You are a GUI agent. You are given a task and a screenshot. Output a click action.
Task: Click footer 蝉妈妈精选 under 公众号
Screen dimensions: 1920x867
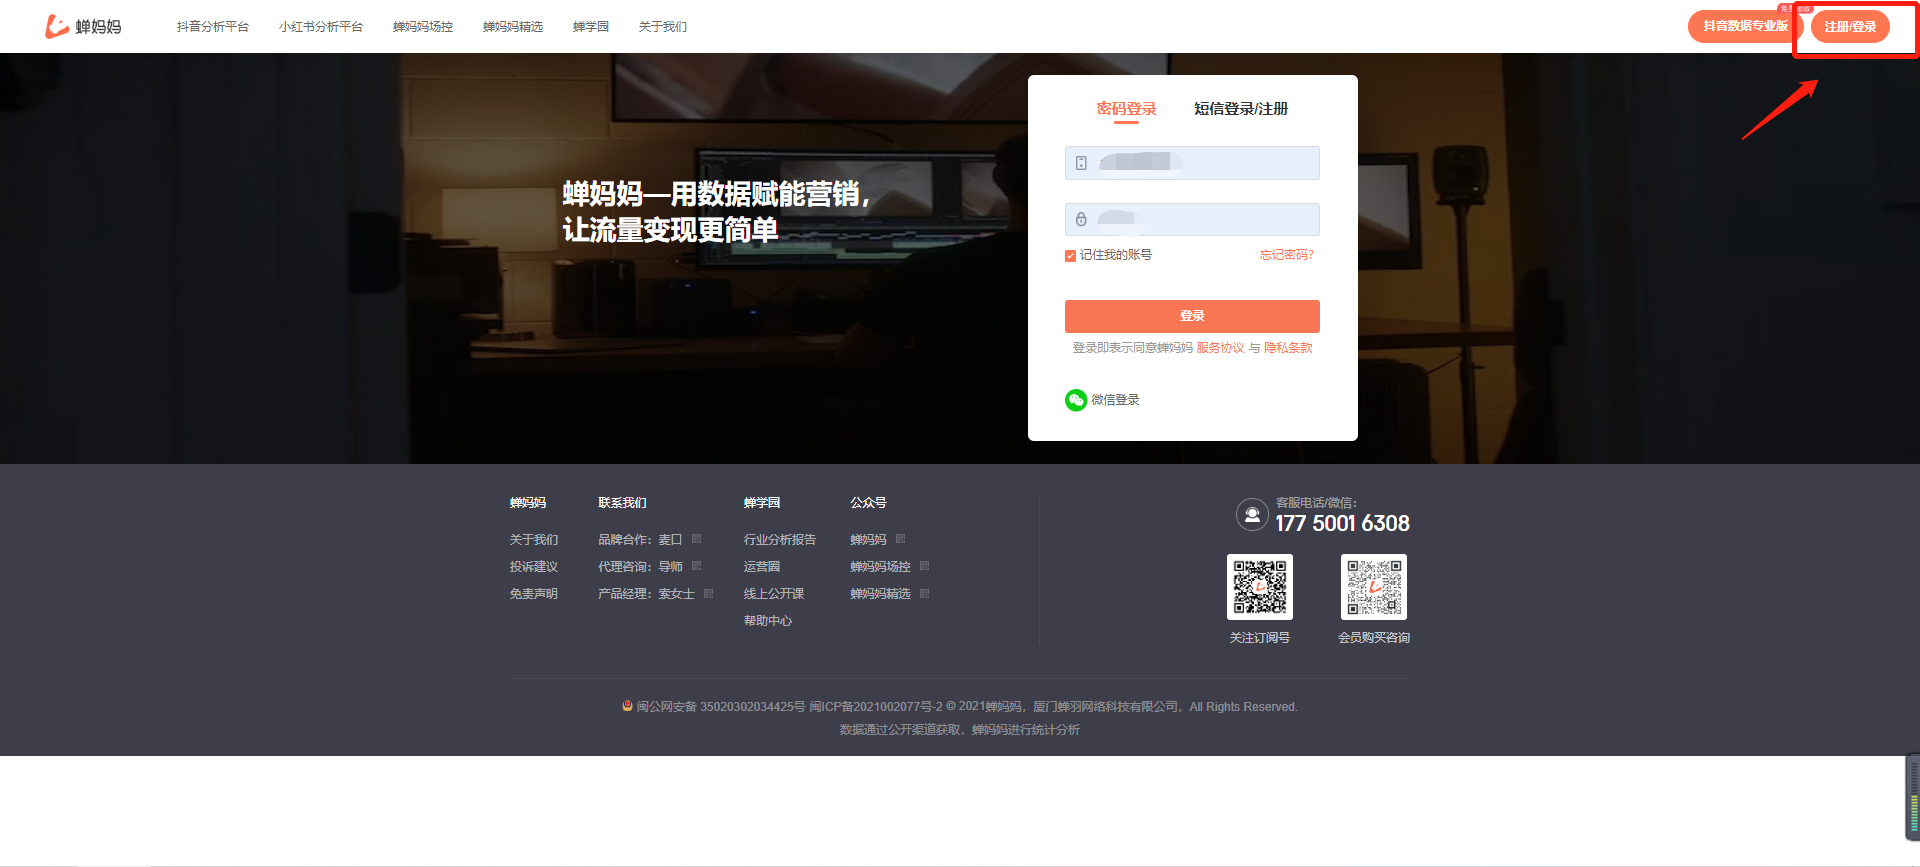pos(880,594)
